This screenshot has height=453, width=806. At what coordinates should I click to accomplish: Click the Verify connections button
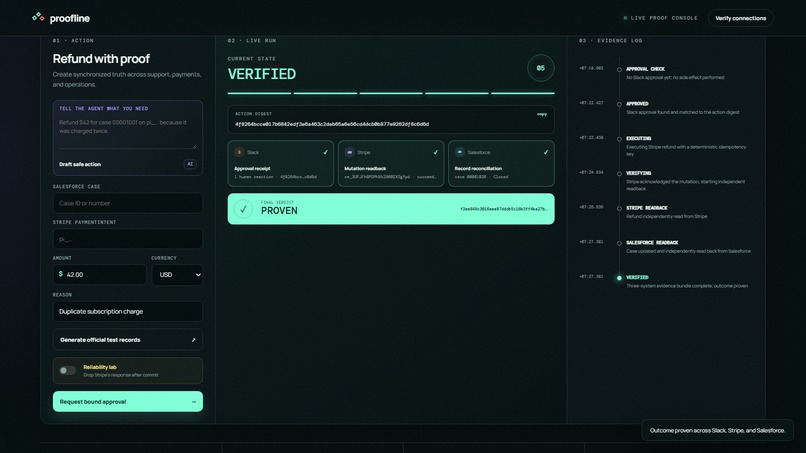(741, 18)
